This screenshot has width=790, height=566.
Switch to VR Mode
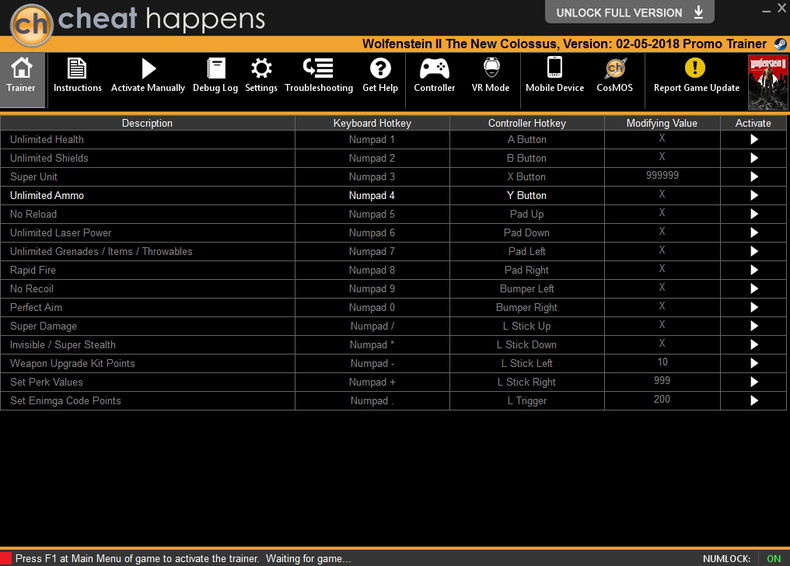(x=490, y=76)
